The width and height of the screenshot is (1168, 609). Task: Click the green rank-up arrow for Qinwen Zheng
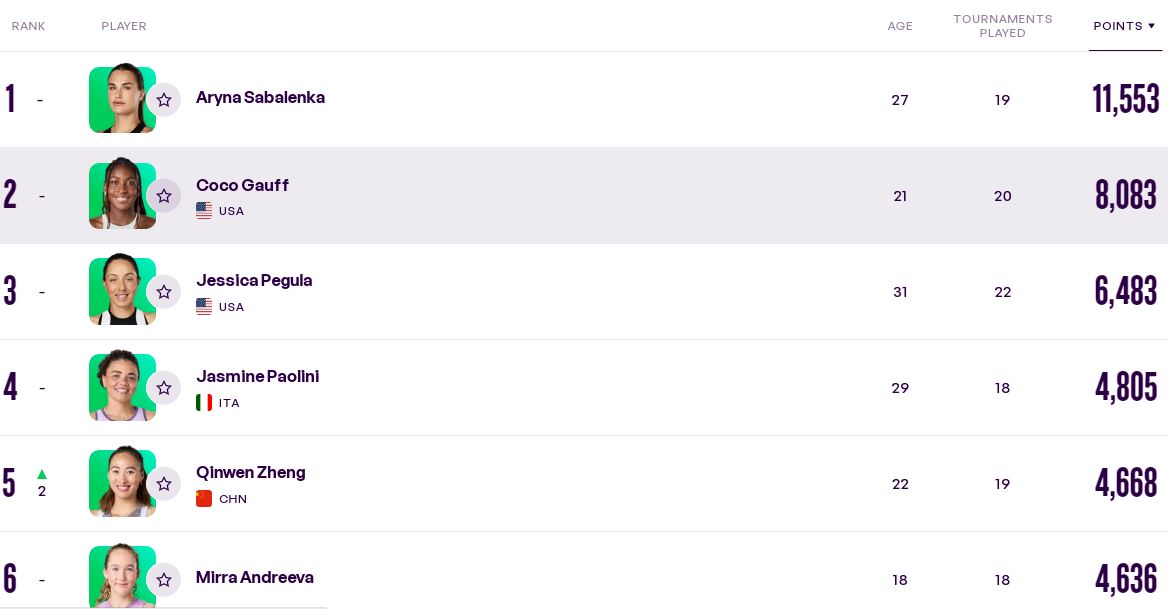tap(42, 474)
